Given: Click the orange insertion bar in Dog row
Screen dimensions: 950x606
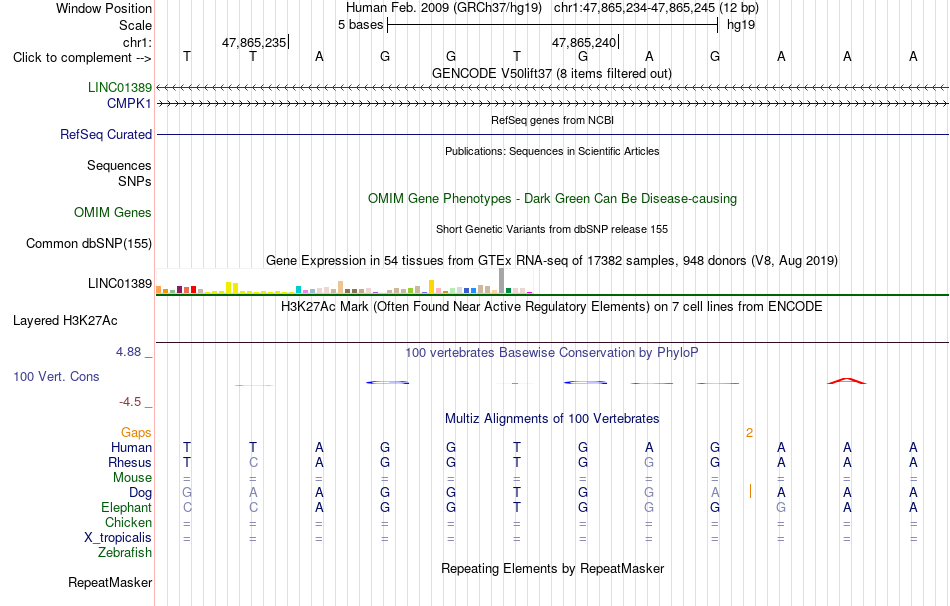Looking at the screenshot, I should pos(750,491).
